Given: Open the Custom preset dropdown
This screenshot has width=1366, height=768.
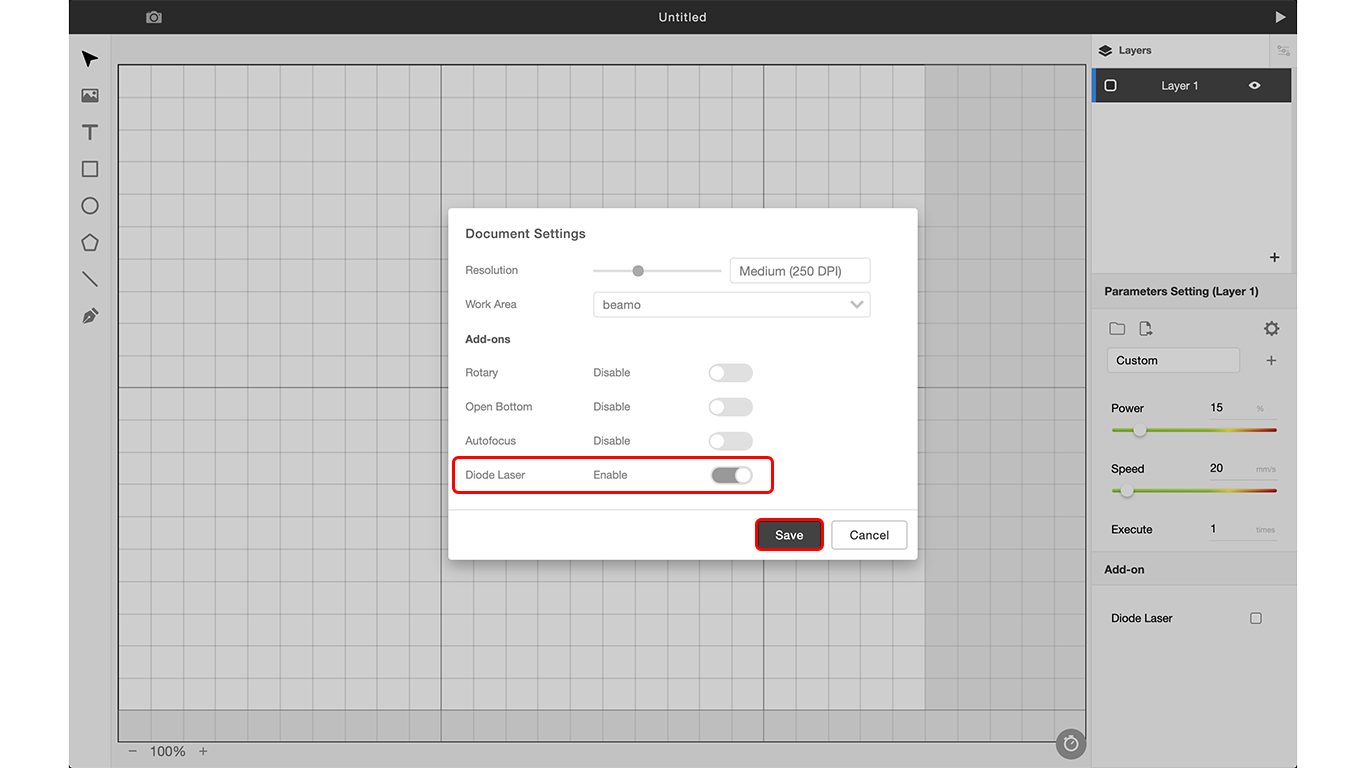Looking at the screenshot, I should 1172,360.
